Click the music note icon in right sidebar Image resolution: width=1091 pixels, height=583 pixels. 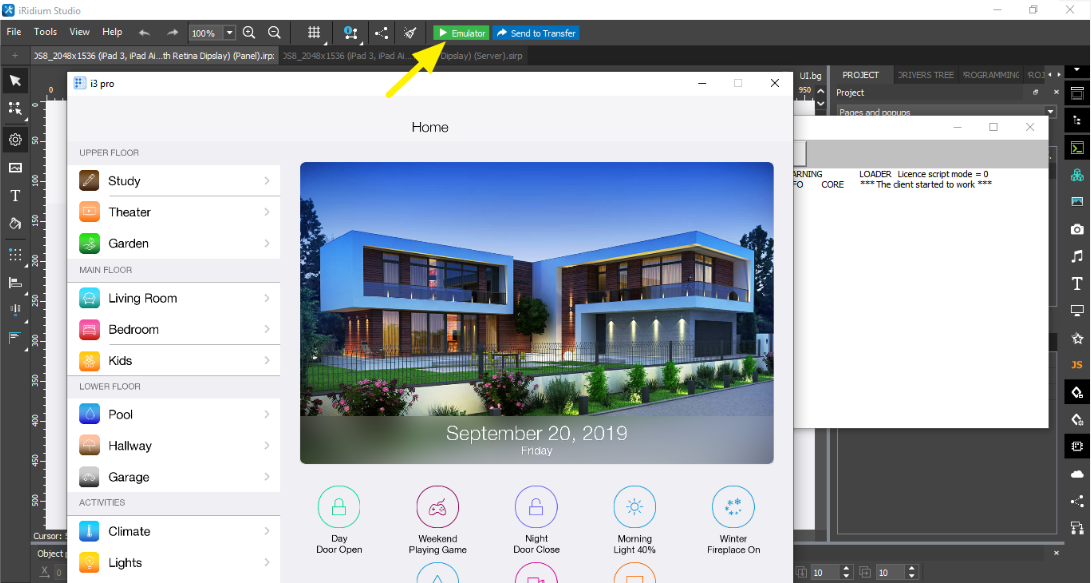tap(1077, 256)
